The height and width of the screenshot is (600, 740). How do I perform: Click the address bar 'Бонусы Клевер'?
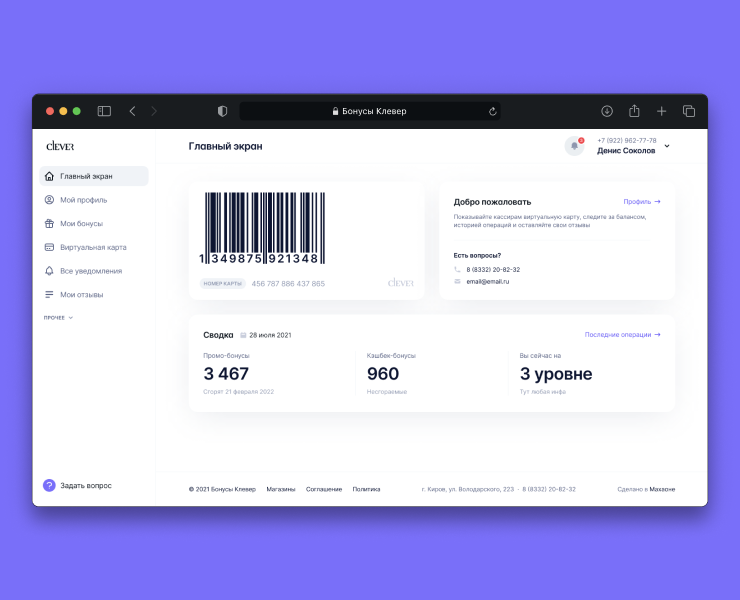370,111
